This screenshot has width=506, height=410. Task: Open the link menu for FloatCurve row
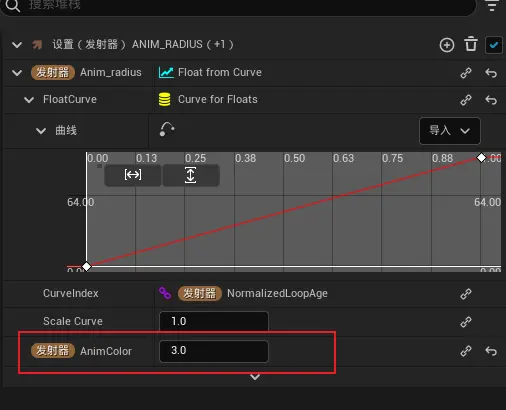tap(466, 100)
